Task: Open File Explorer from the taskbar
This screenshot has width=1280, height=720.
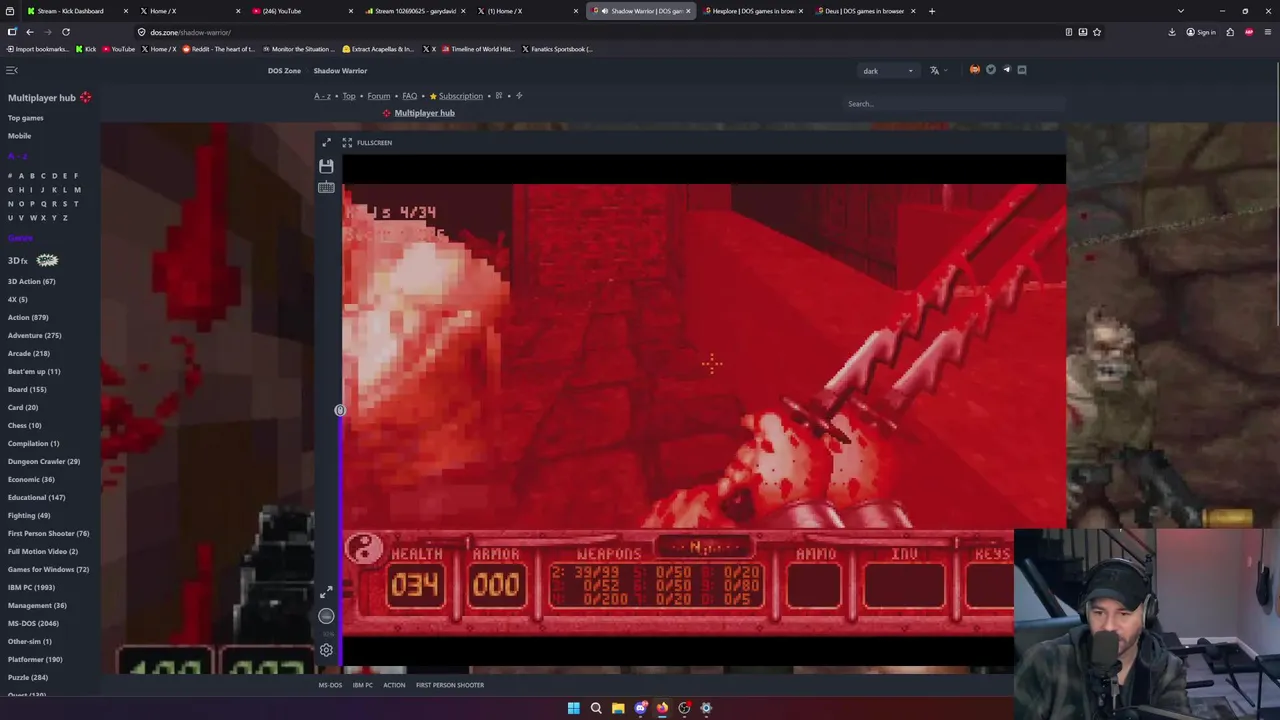Action: 618,708
